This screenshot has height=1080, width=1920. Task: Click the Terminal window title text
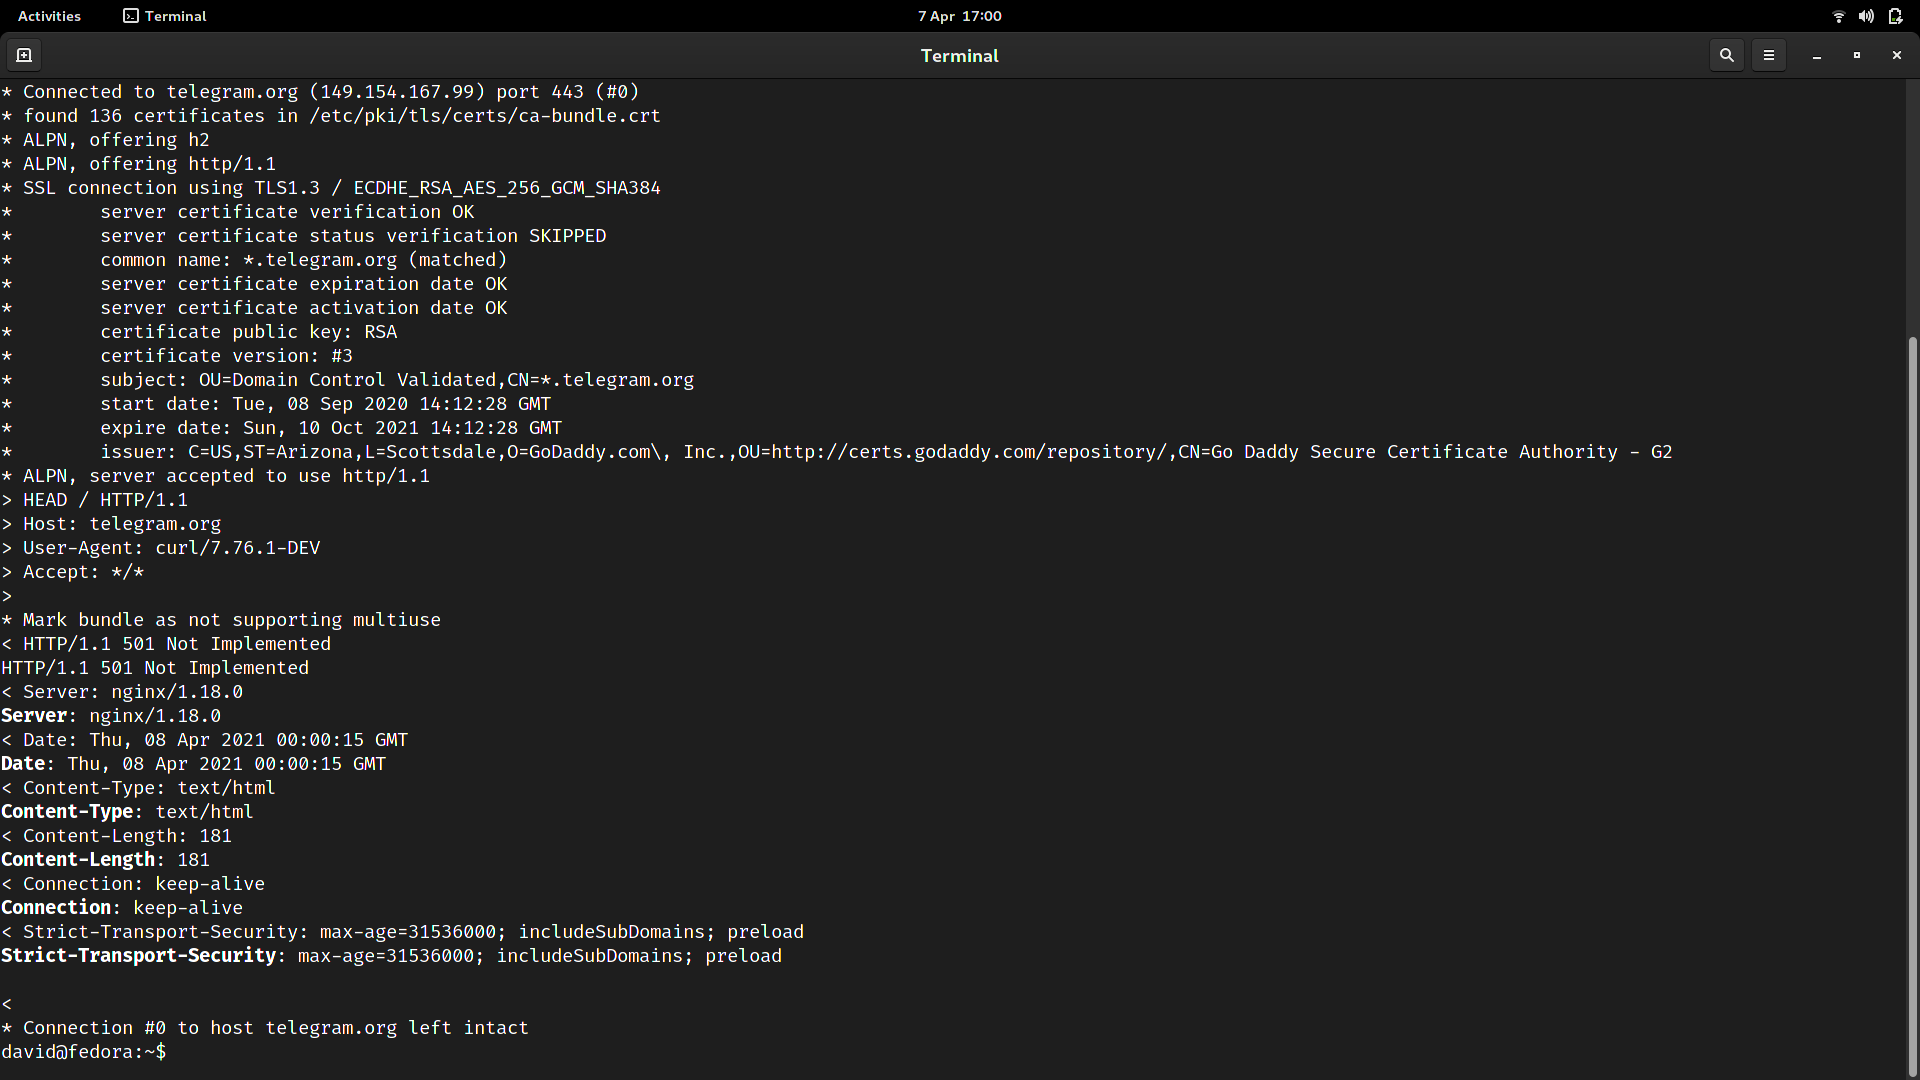[x=959, y=56]
